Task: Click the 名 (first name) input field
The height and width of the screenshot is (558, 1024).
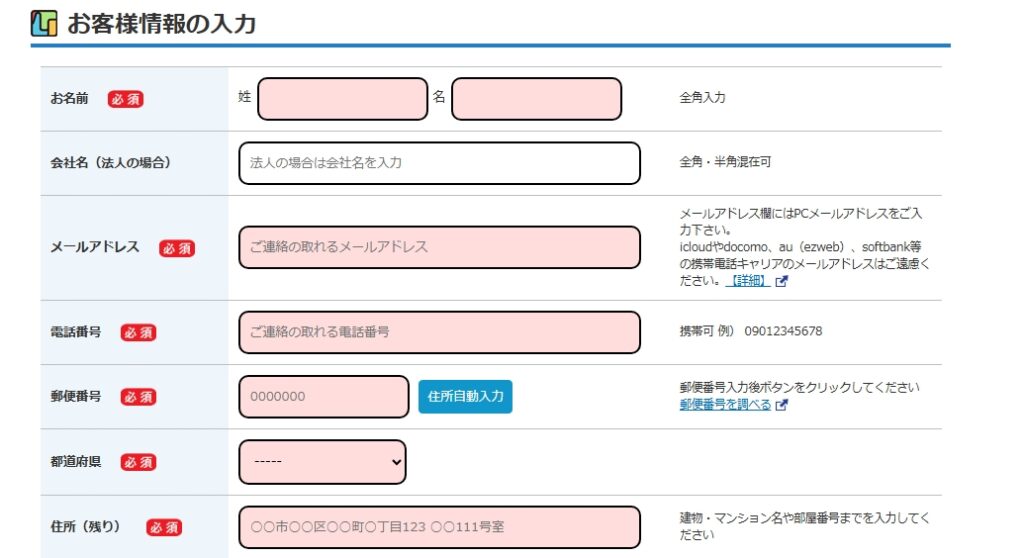Action: pyautogui.click(x=536, y=99)
